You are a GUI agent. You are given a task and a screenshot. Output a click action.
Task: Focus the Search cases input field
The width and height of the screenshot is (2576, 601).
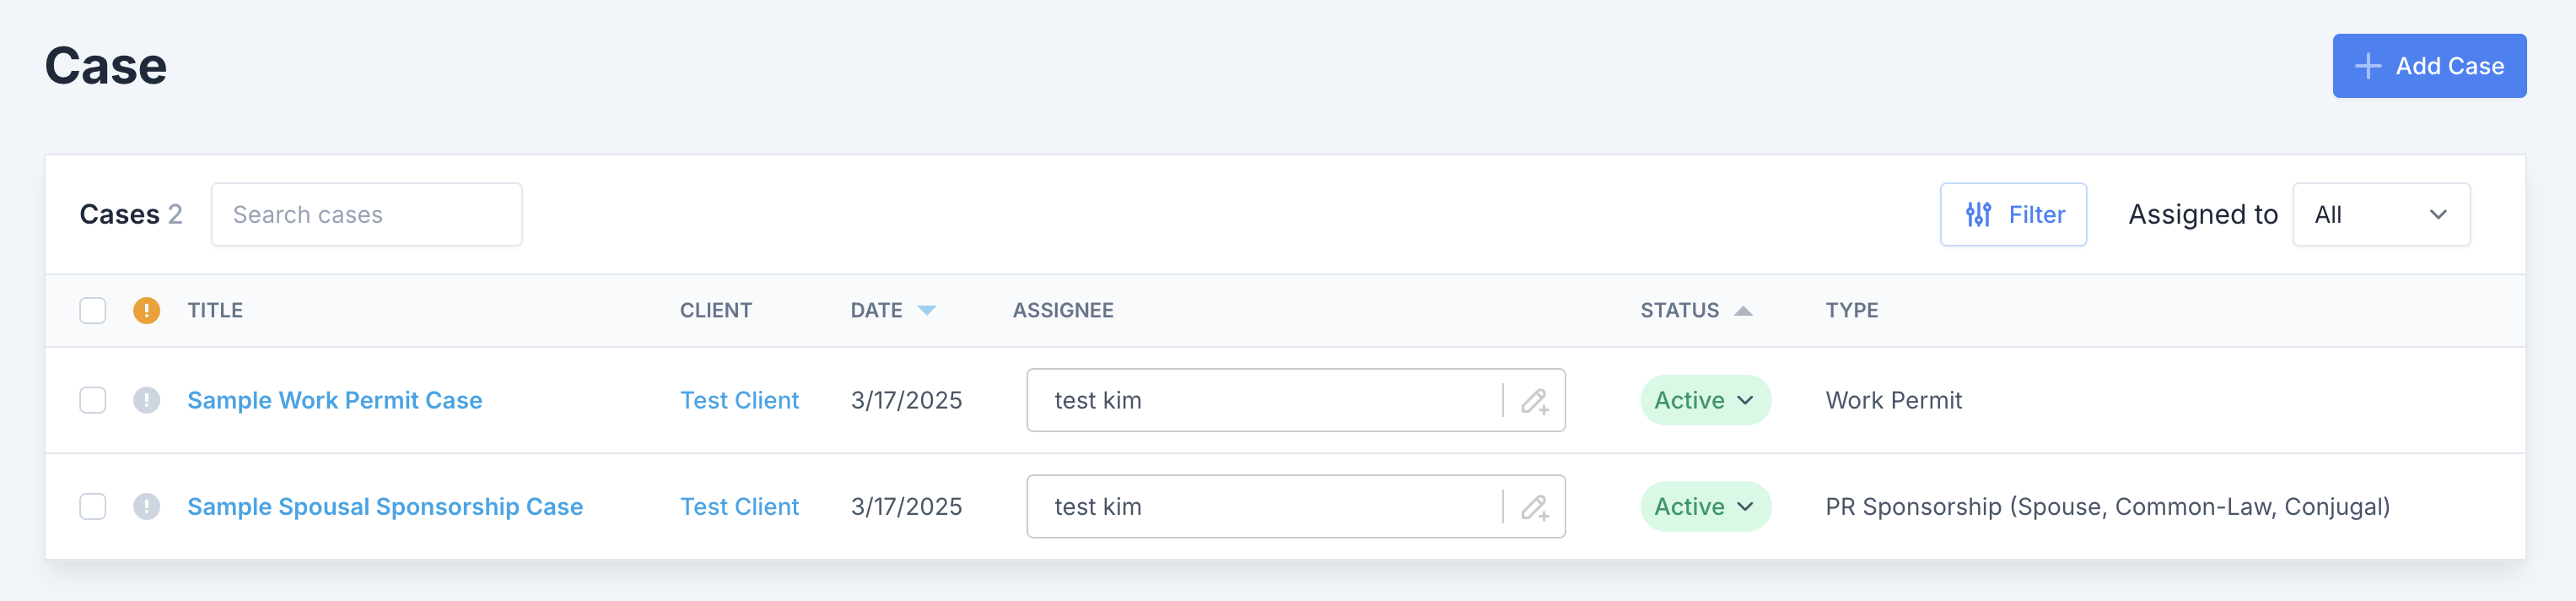click(x=366, y=214)
